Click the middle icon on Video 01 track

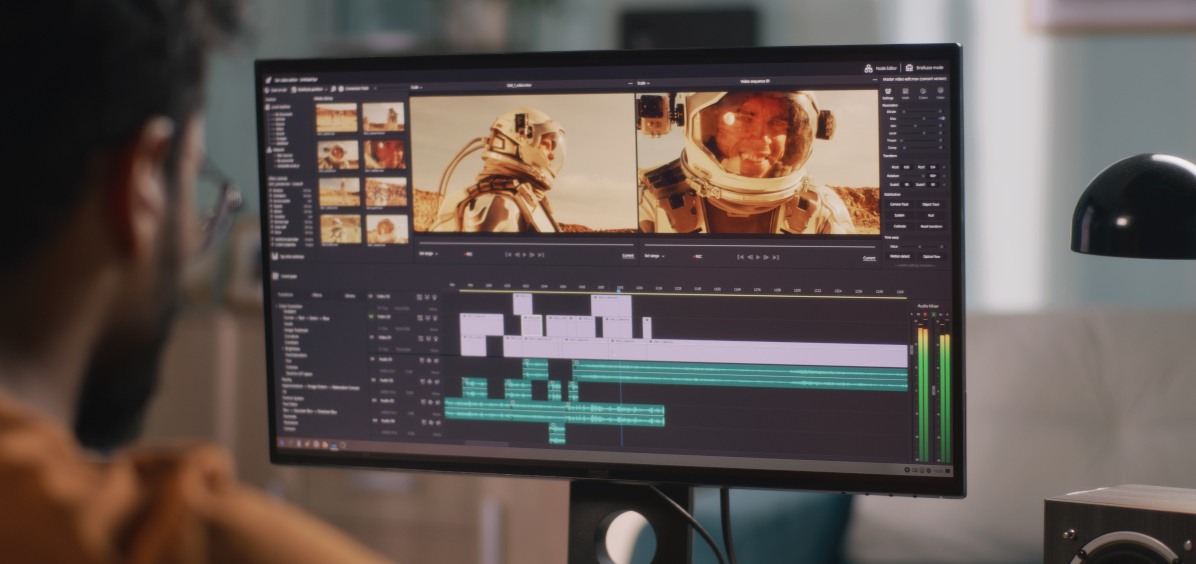(428, 339)
